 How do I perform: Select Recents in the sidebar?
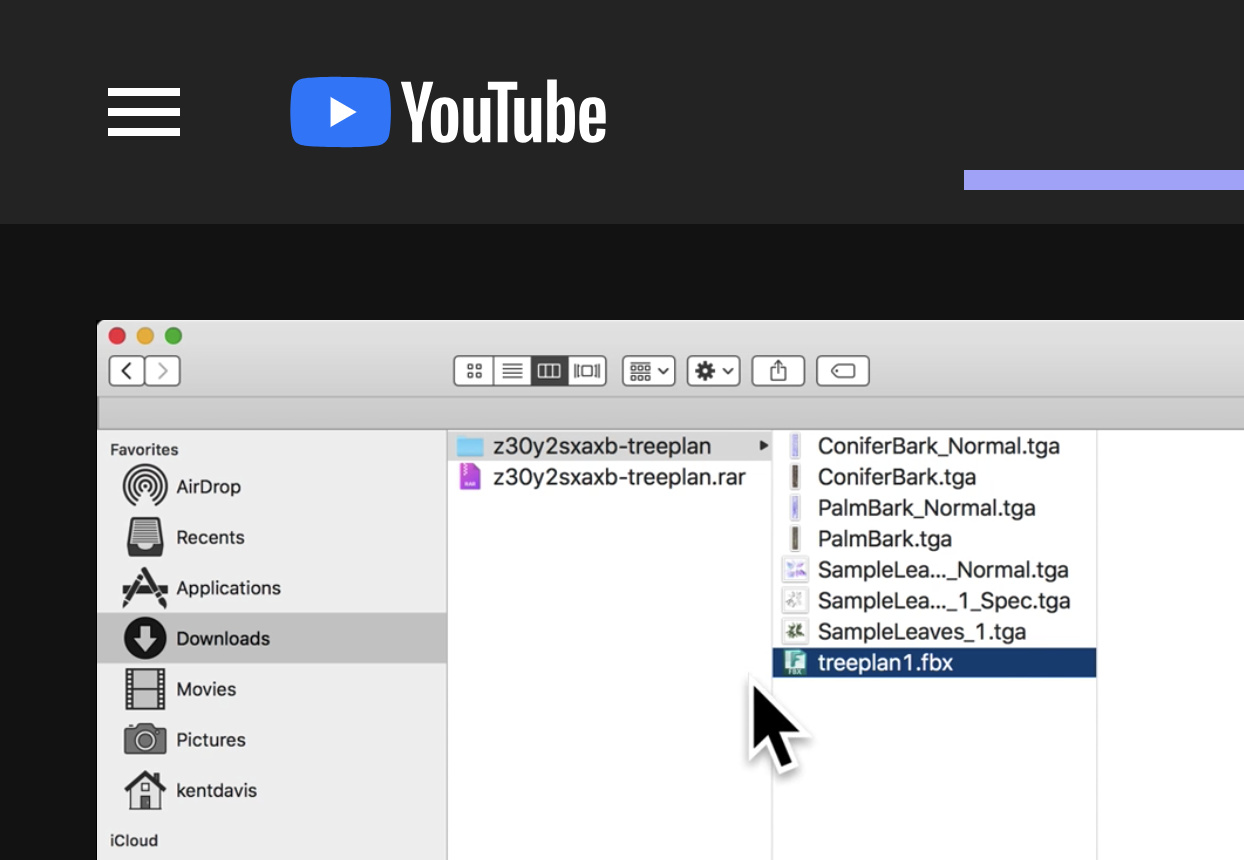tap(272, 537)
